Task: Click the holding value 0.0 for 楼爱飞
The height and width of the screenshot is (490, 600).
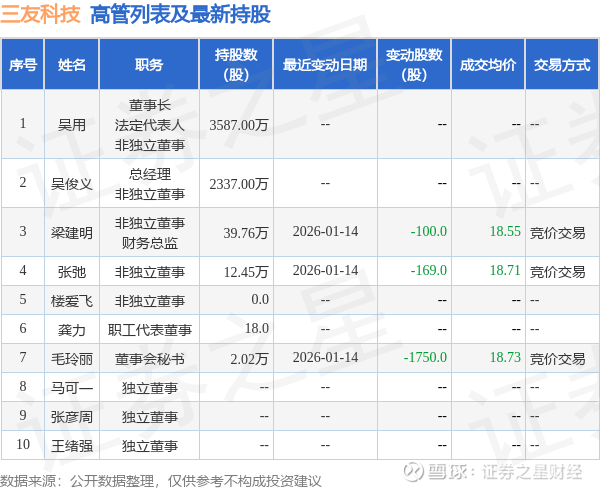Action: tap(260, 299)
